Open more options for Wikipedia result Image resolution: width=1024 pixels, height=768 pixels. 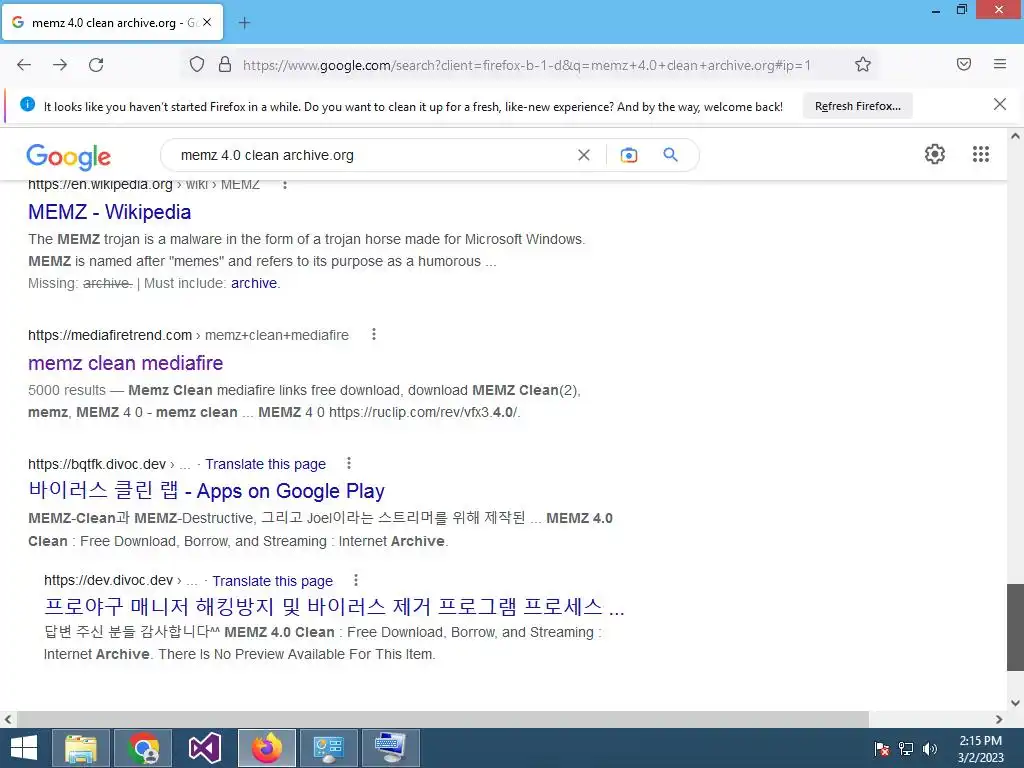pos(284,185)
